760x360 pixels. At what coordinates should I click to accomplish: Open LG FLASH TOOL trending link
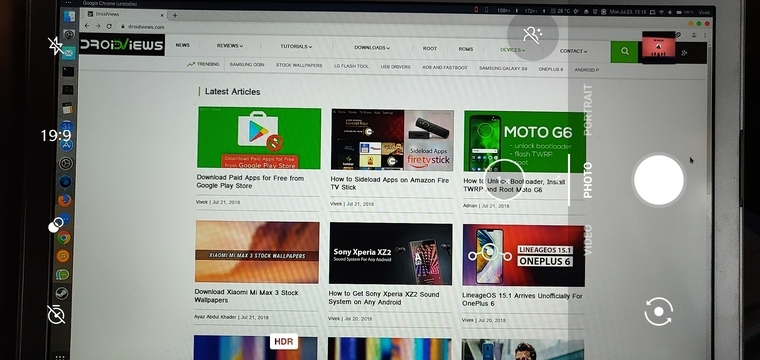(x=351, y=66)
